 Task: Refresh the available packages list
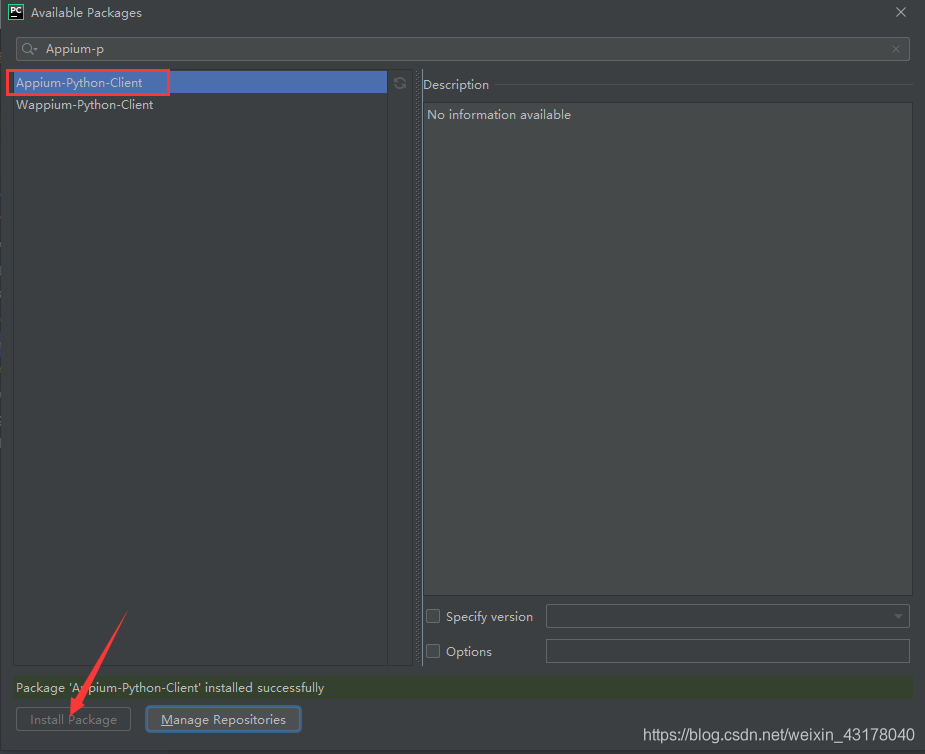[x=399, y=84]
